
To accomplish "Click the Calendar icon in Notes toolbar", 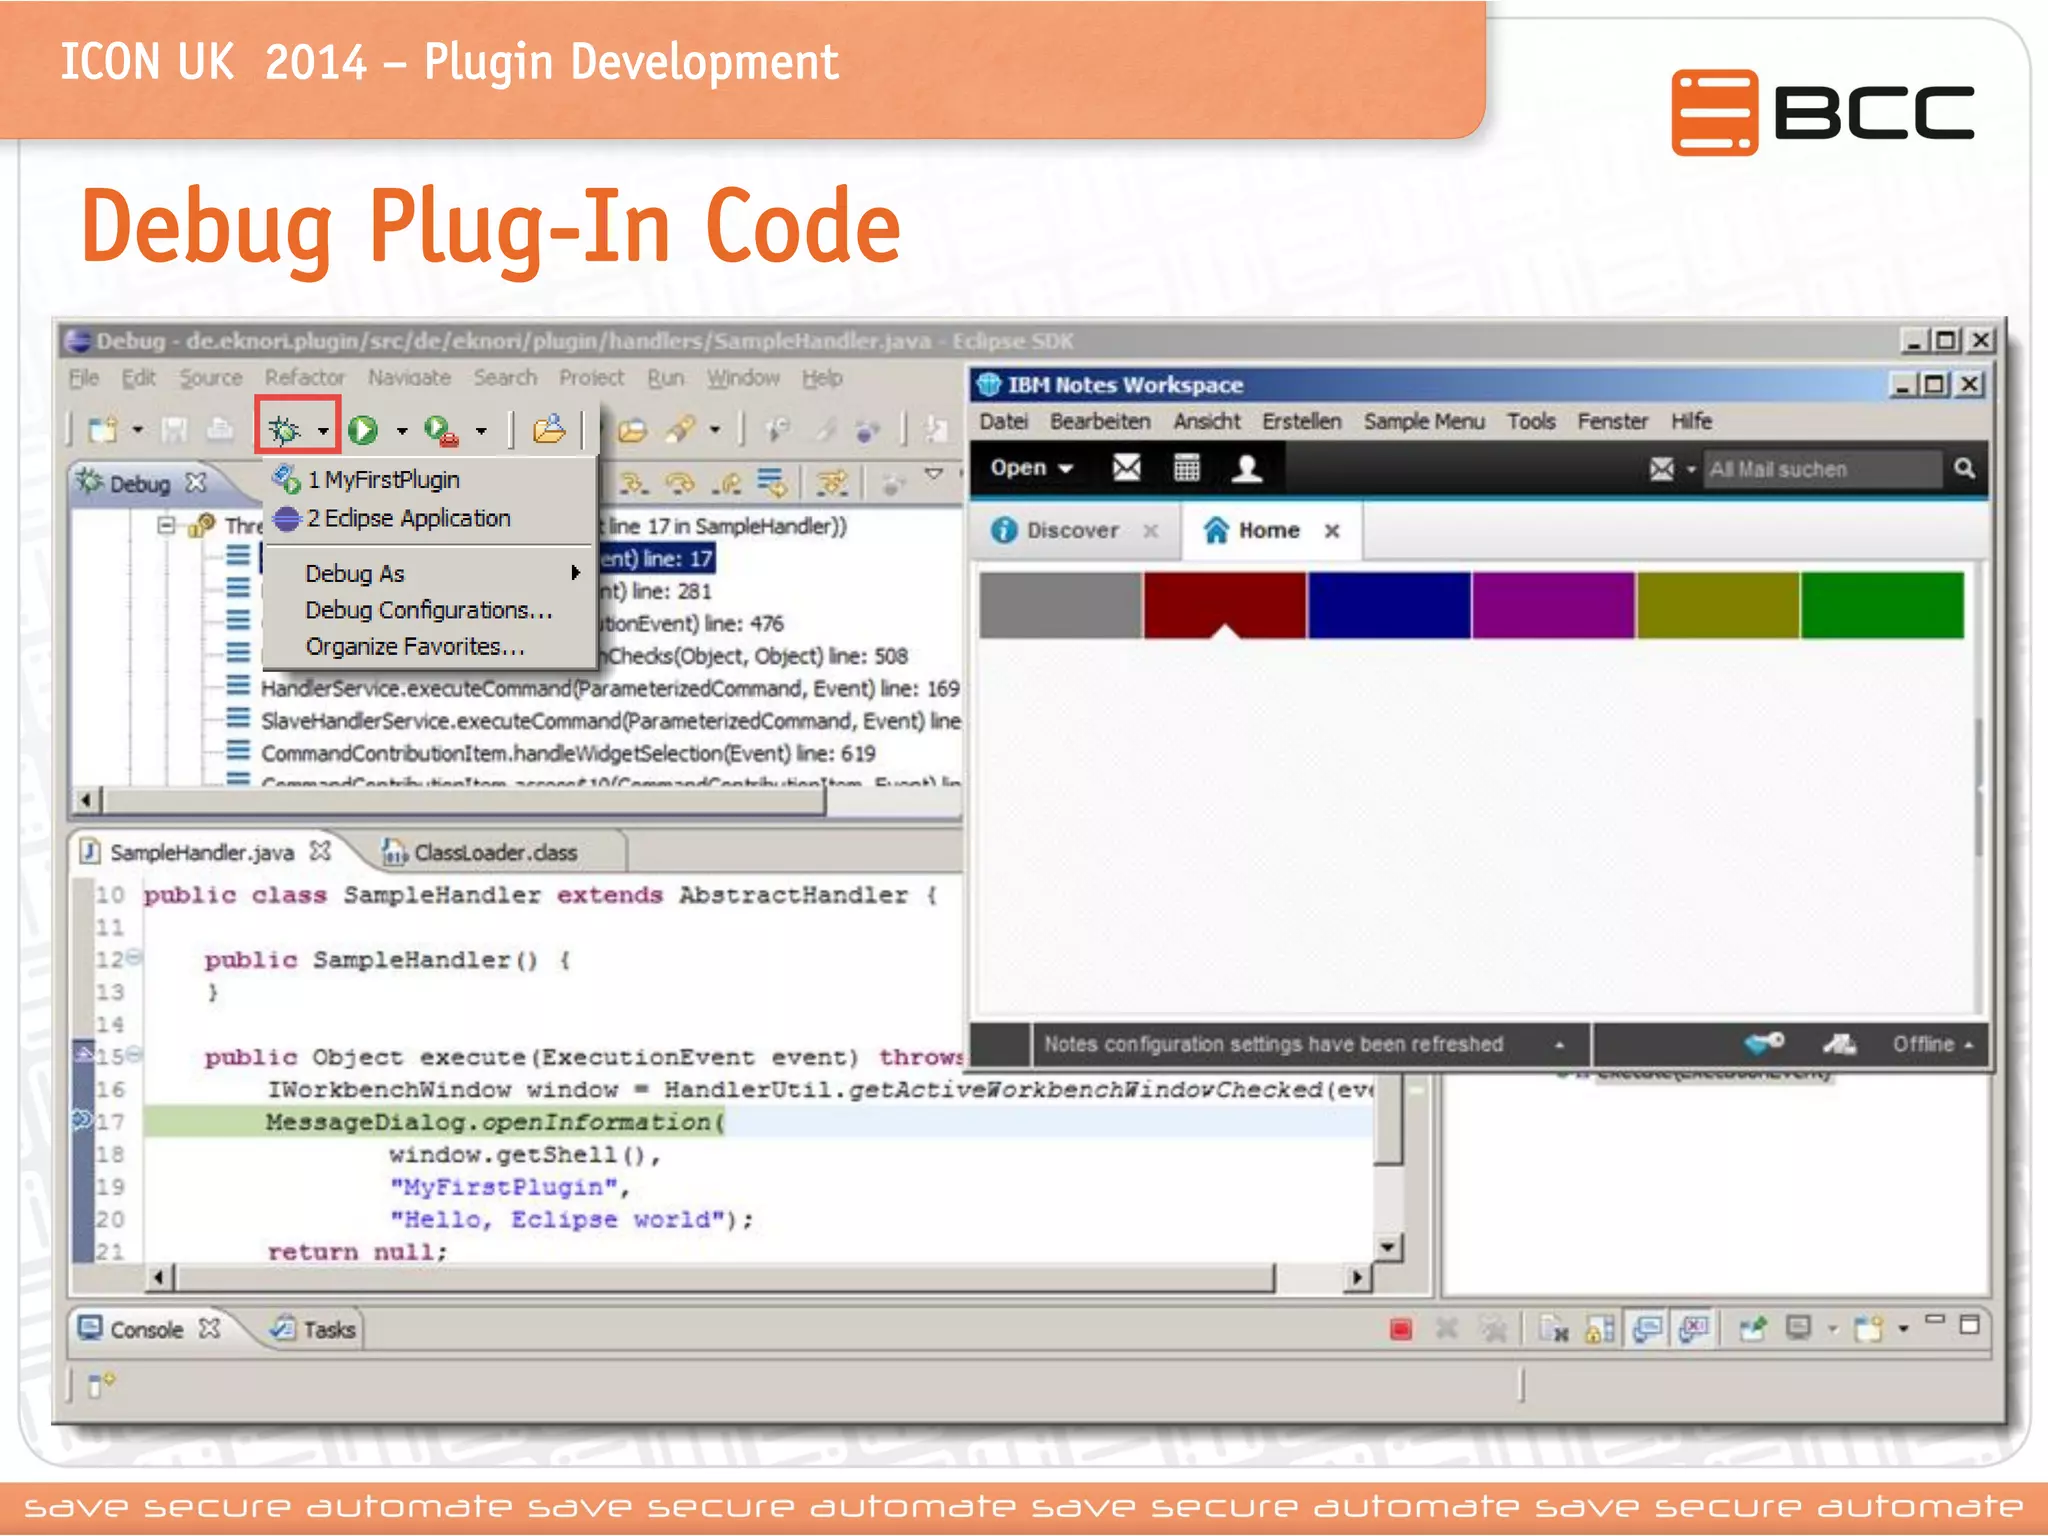I will coord(1187,468).
